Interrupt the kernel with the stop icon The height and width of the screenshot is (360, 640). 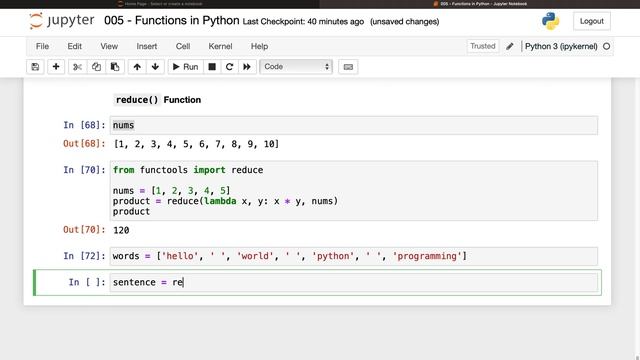(x=212, y=67)
